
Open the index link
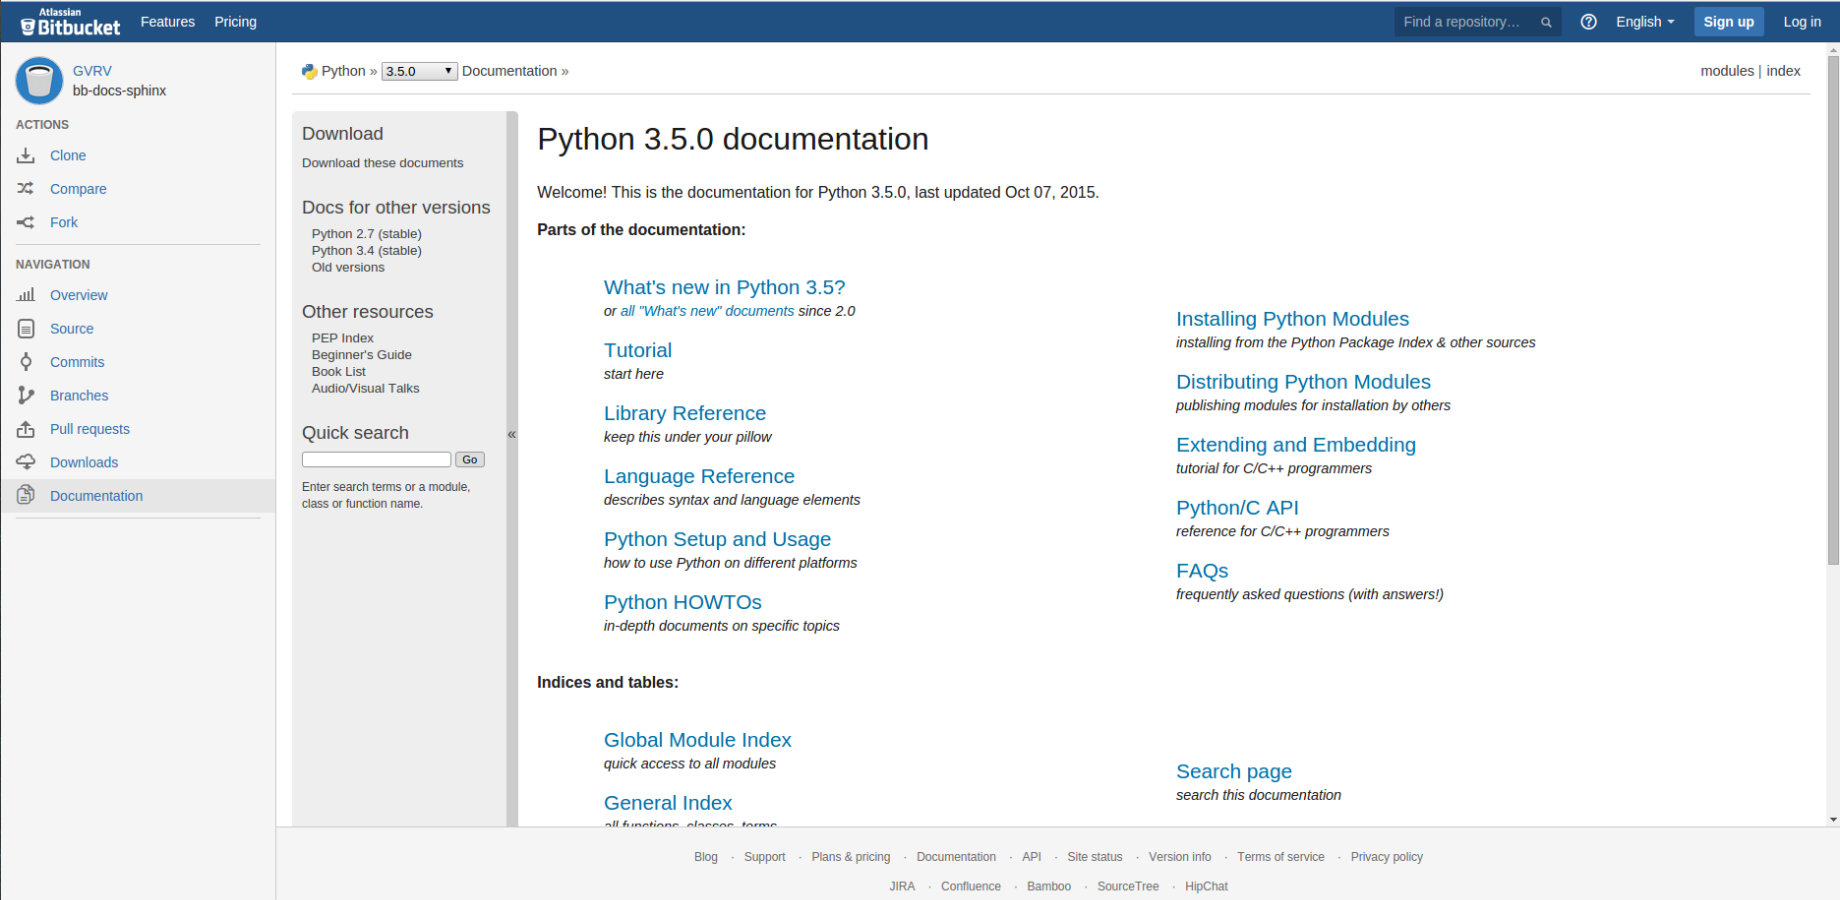pyautogui.click(x=1783, y=71)
